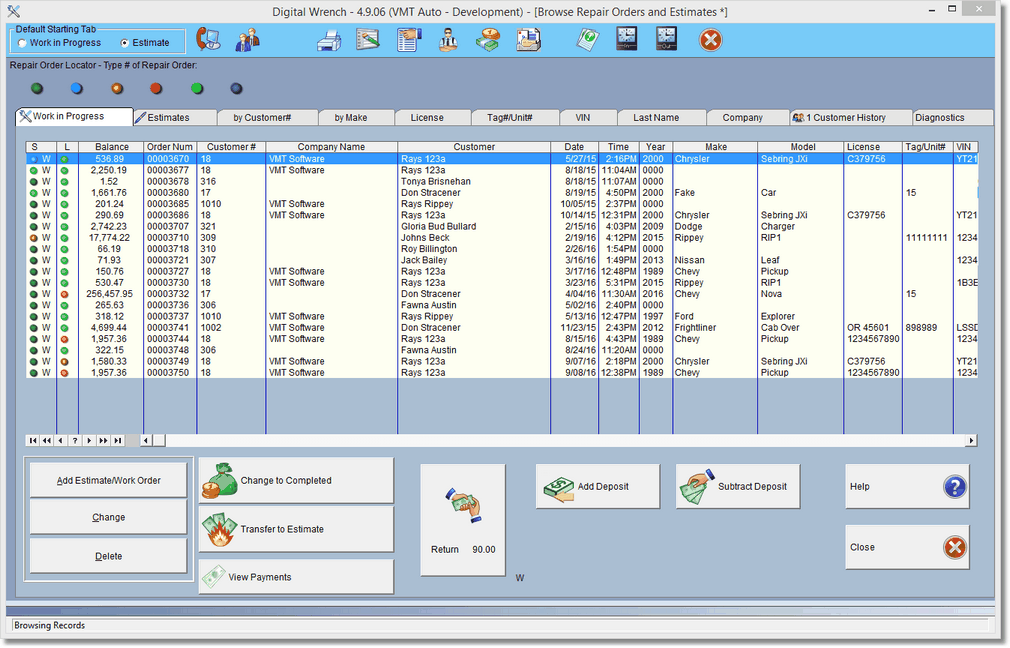The width and height of the screenshot is (1010, 648).
Task: Select the Work in Progress radio button
Action: click(21, 43)
